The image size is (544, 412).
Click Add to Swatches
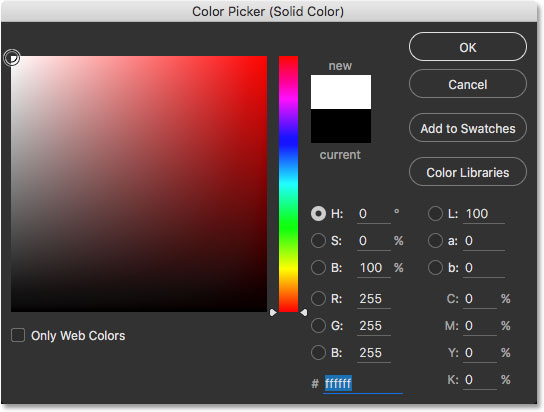[x=468, y=128]
